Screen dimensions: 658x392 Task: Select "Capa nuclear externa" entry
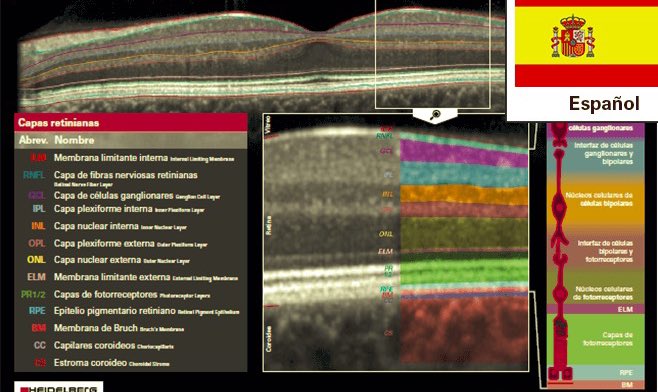click(x=97, y=260)
